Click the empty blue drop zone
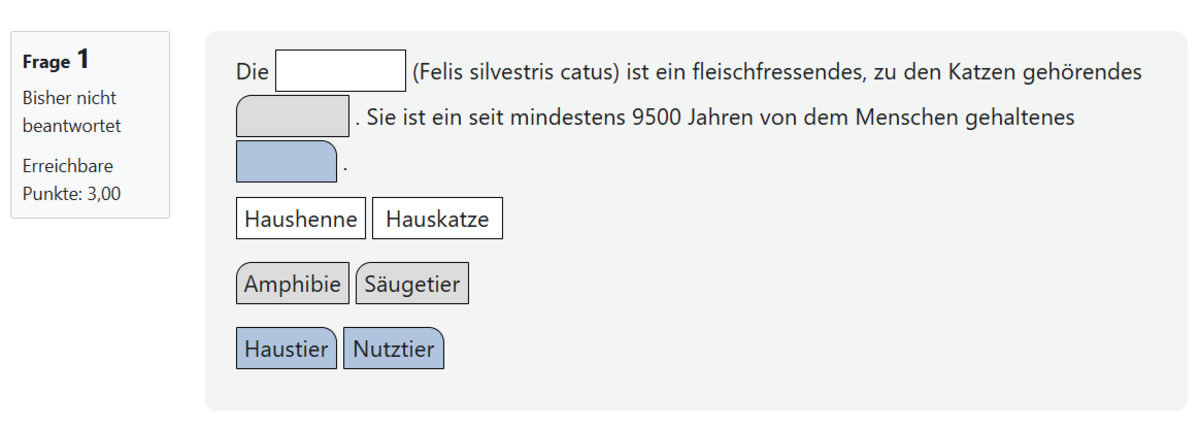1200x428 pixels. (x=286, y=162)
